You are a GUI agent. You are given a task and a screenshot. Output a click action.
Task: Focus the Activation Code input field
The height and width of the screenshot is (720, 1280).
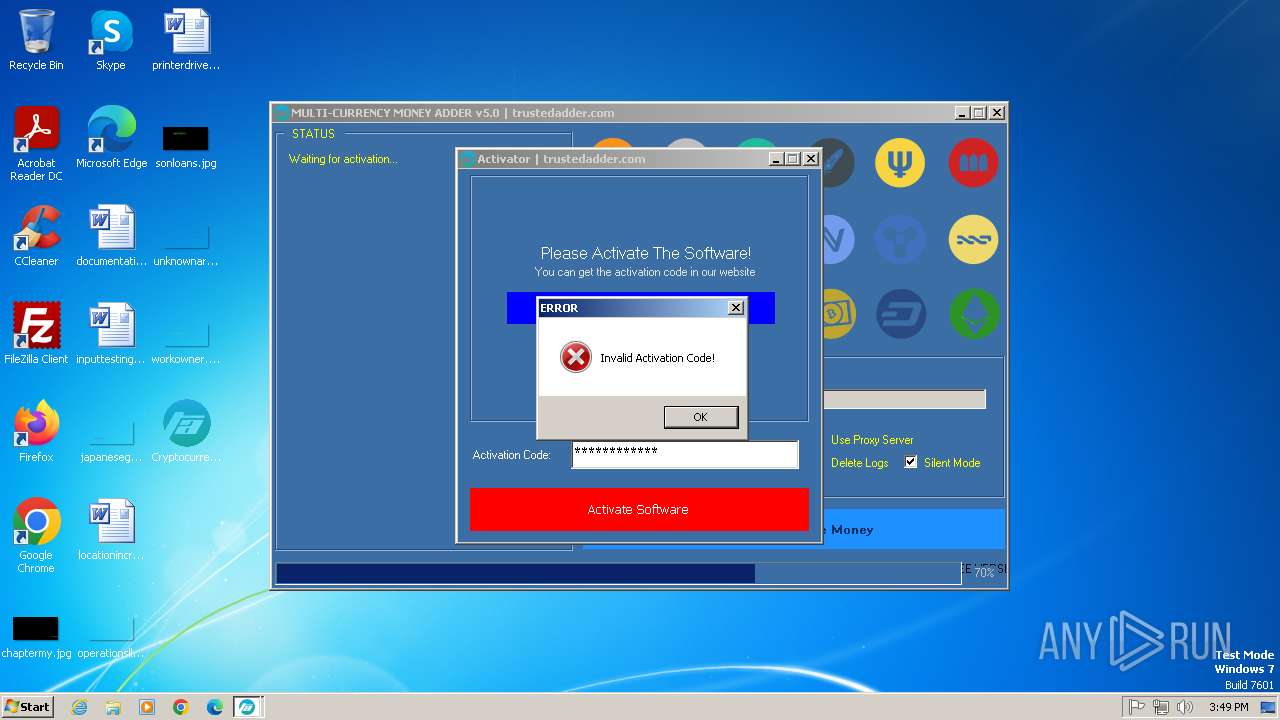pyautogui.click(x=685, y=454)
